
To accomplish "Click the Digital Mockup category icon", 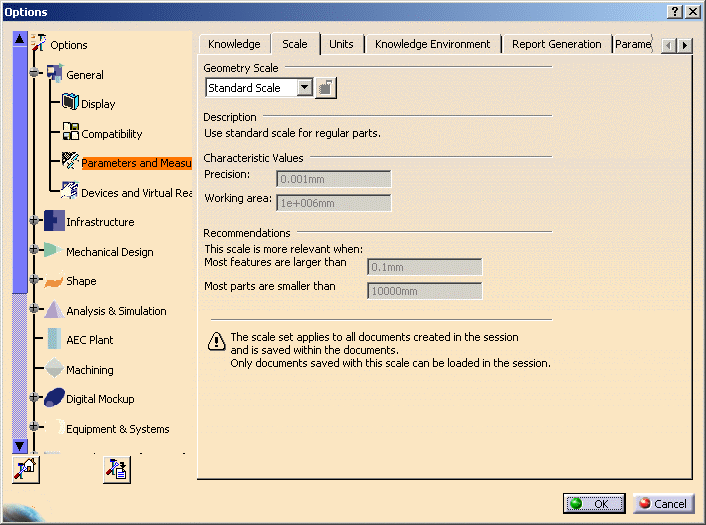I will 54,399.
